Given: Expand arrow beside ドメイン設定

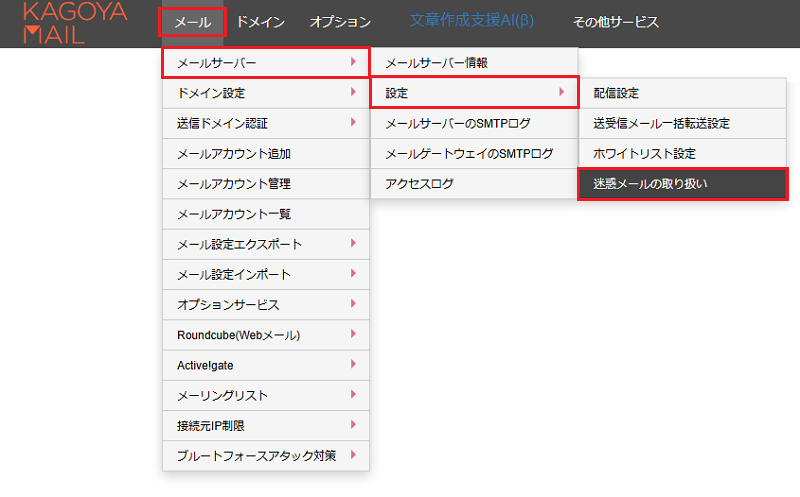Looking at the screenshot, I should tap(353, 92).
